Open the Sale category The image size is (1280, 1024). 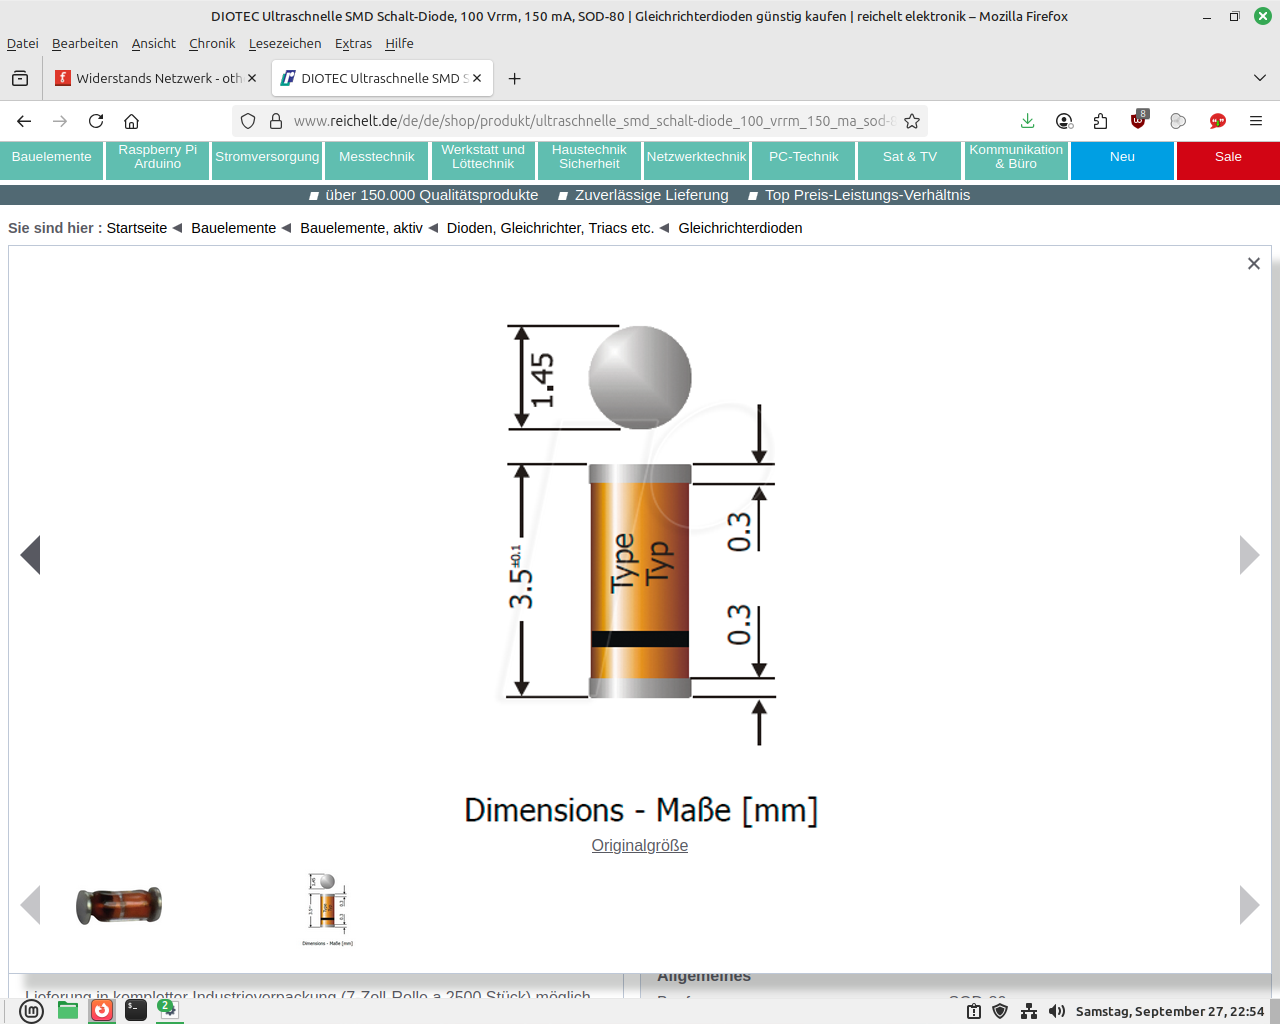1227,158
